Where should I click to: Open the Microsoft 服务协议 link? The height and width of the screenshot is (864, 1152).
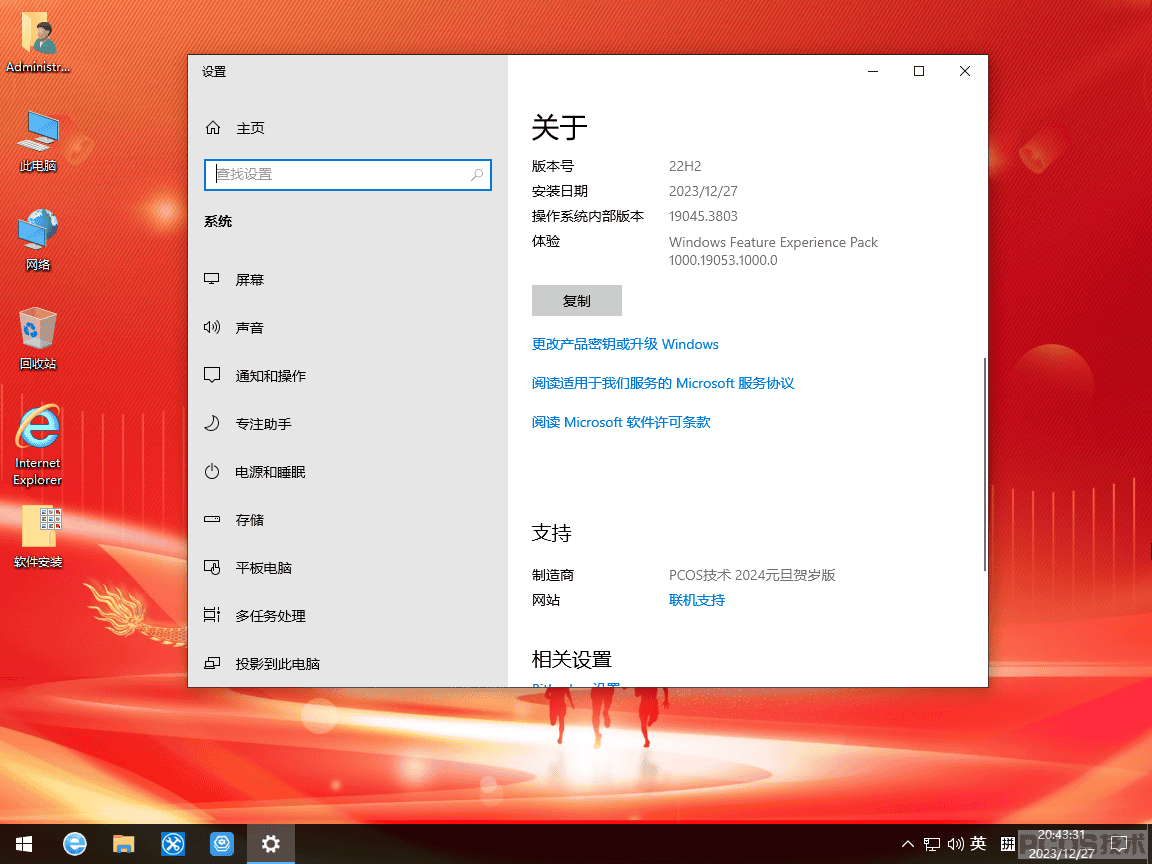coord(663,383)
